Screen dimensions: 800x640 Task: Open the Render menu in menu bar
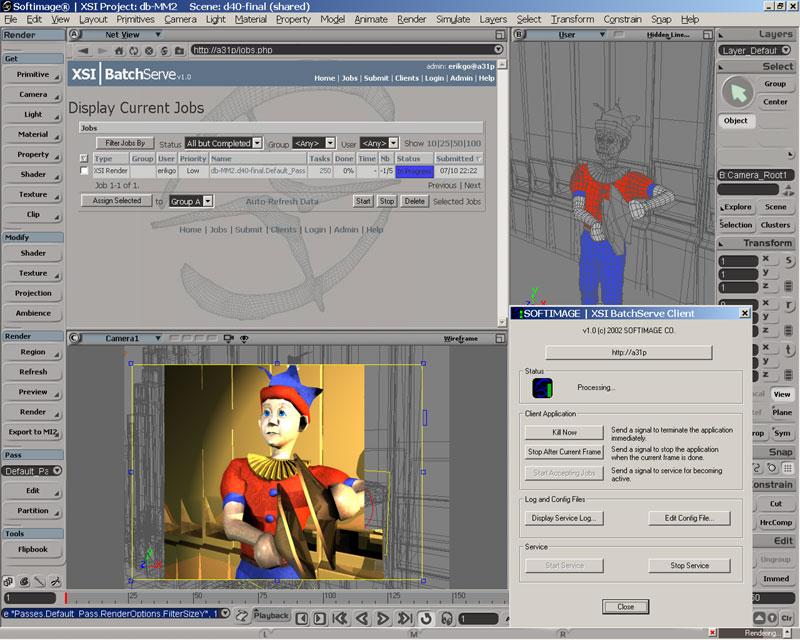click(x=411, y=19)
